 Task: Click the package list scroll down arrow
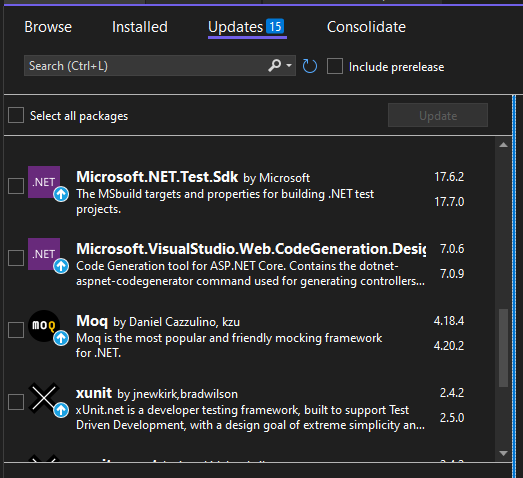pos(504,453)
